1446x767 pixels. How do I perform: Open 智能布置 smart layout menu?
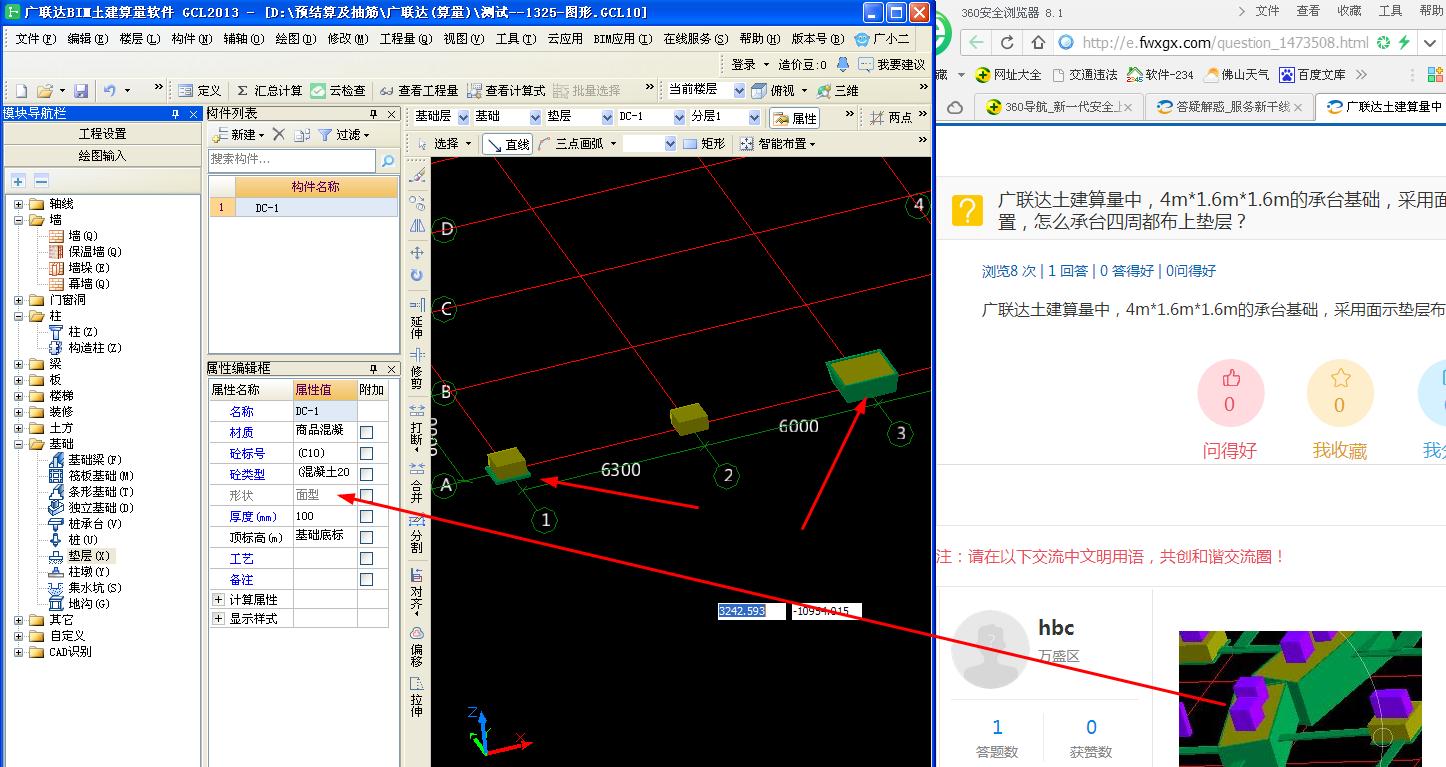tap(778, 144)
